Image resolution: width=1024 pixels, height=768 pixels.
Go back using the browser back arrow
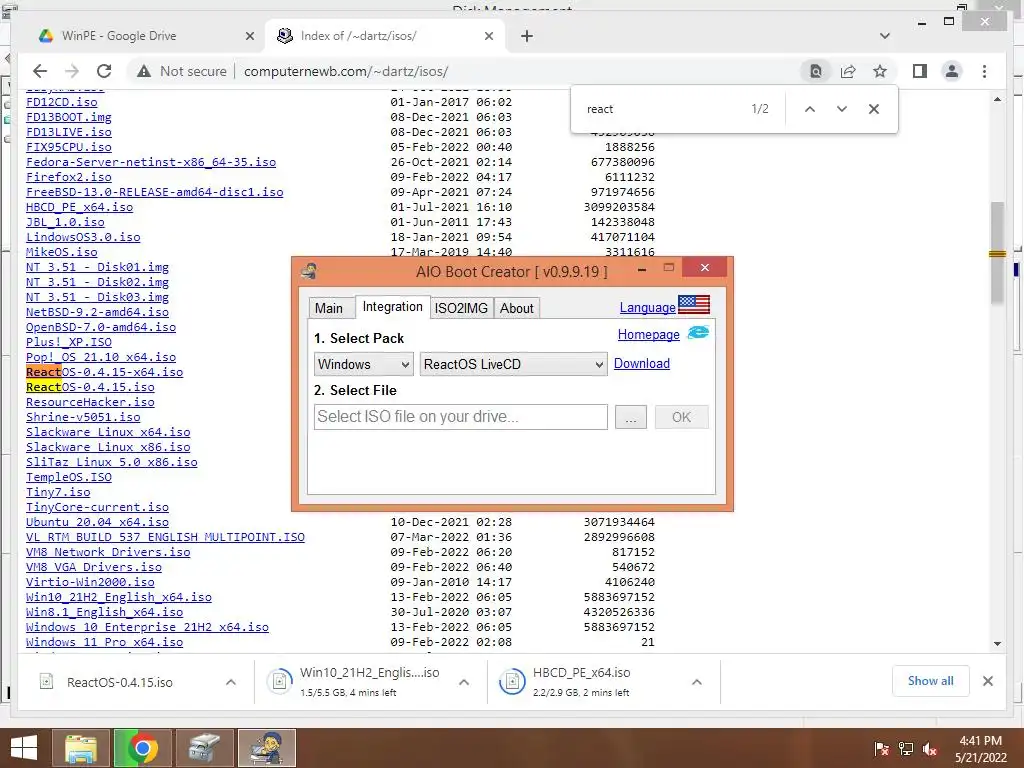[x=40, y=71]
